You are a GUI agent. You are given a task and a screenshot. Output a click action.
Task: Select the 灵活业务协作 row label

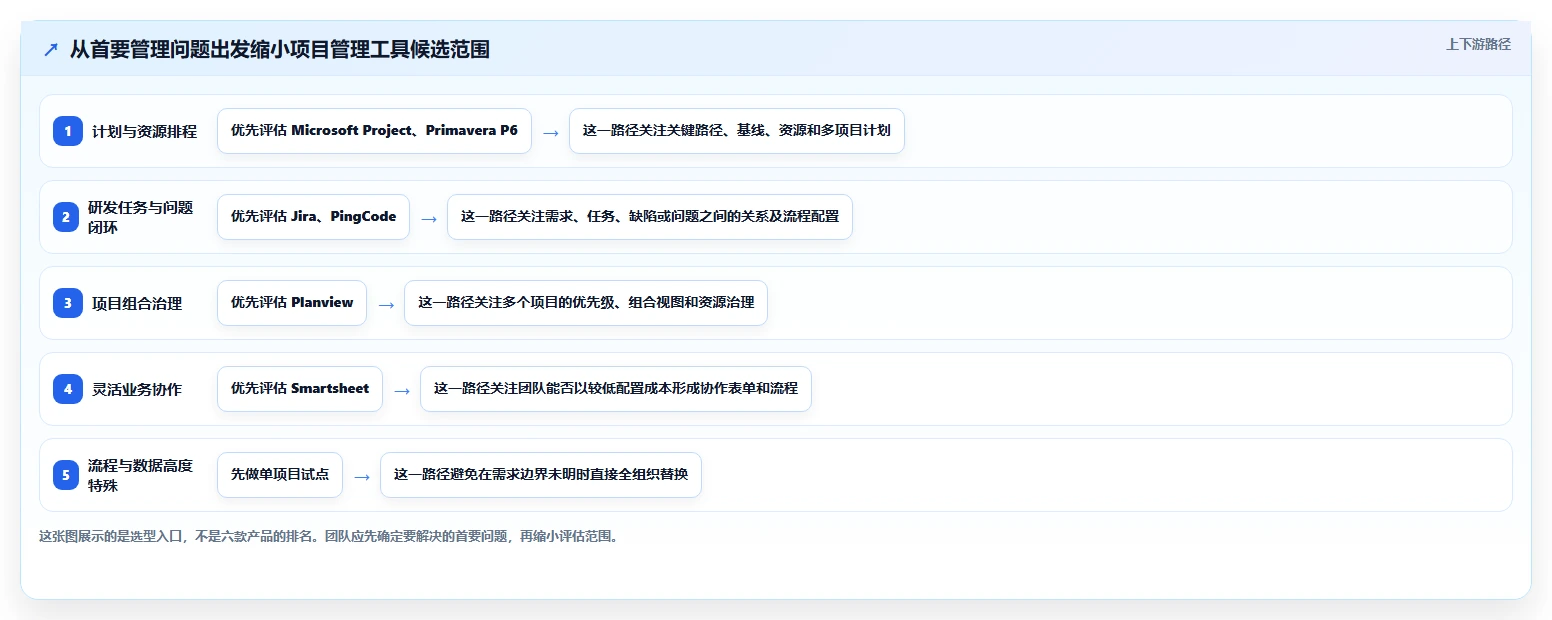click(x=137, y=389)
